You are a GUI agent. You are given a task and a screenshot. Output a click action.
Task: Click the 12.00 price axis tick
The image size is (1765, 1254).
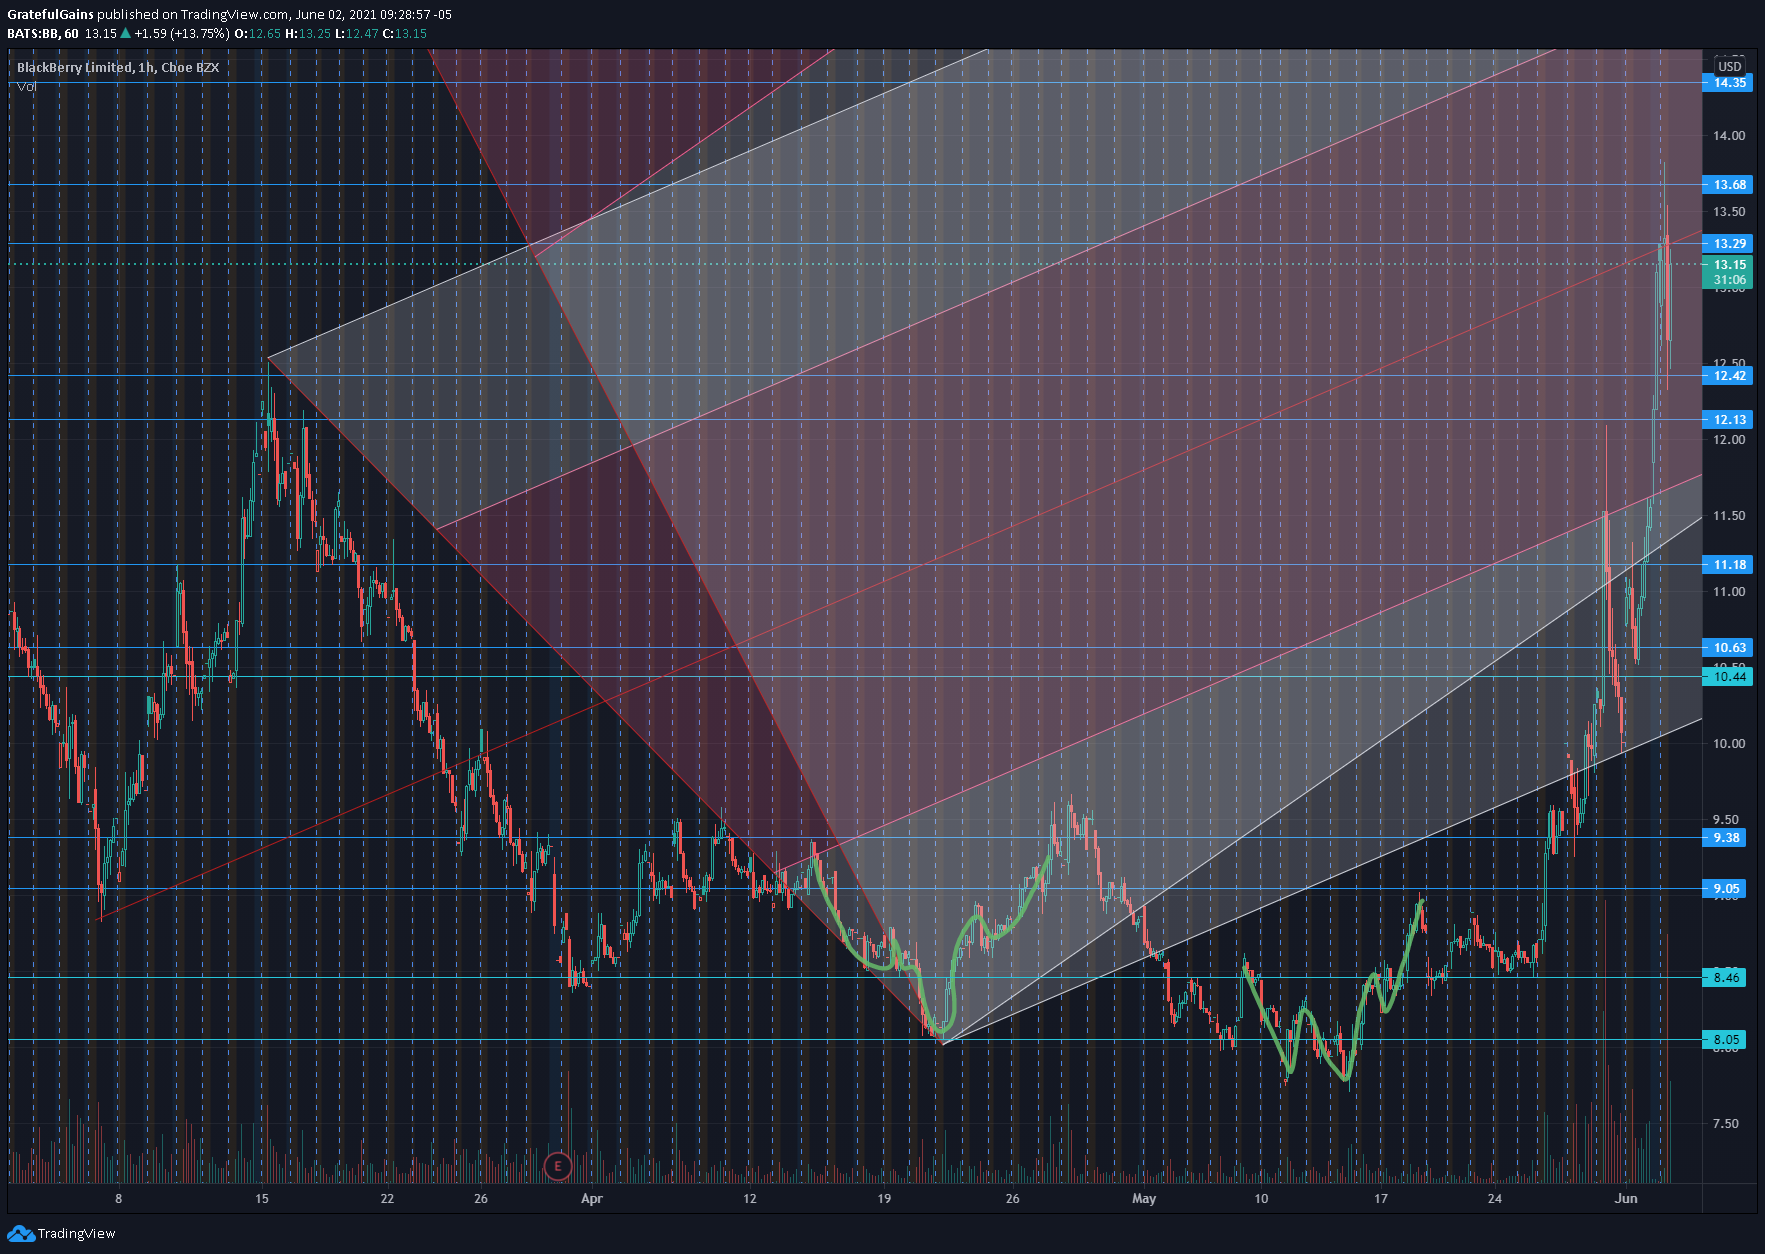pyautogui.click(x=1729, y=440)
